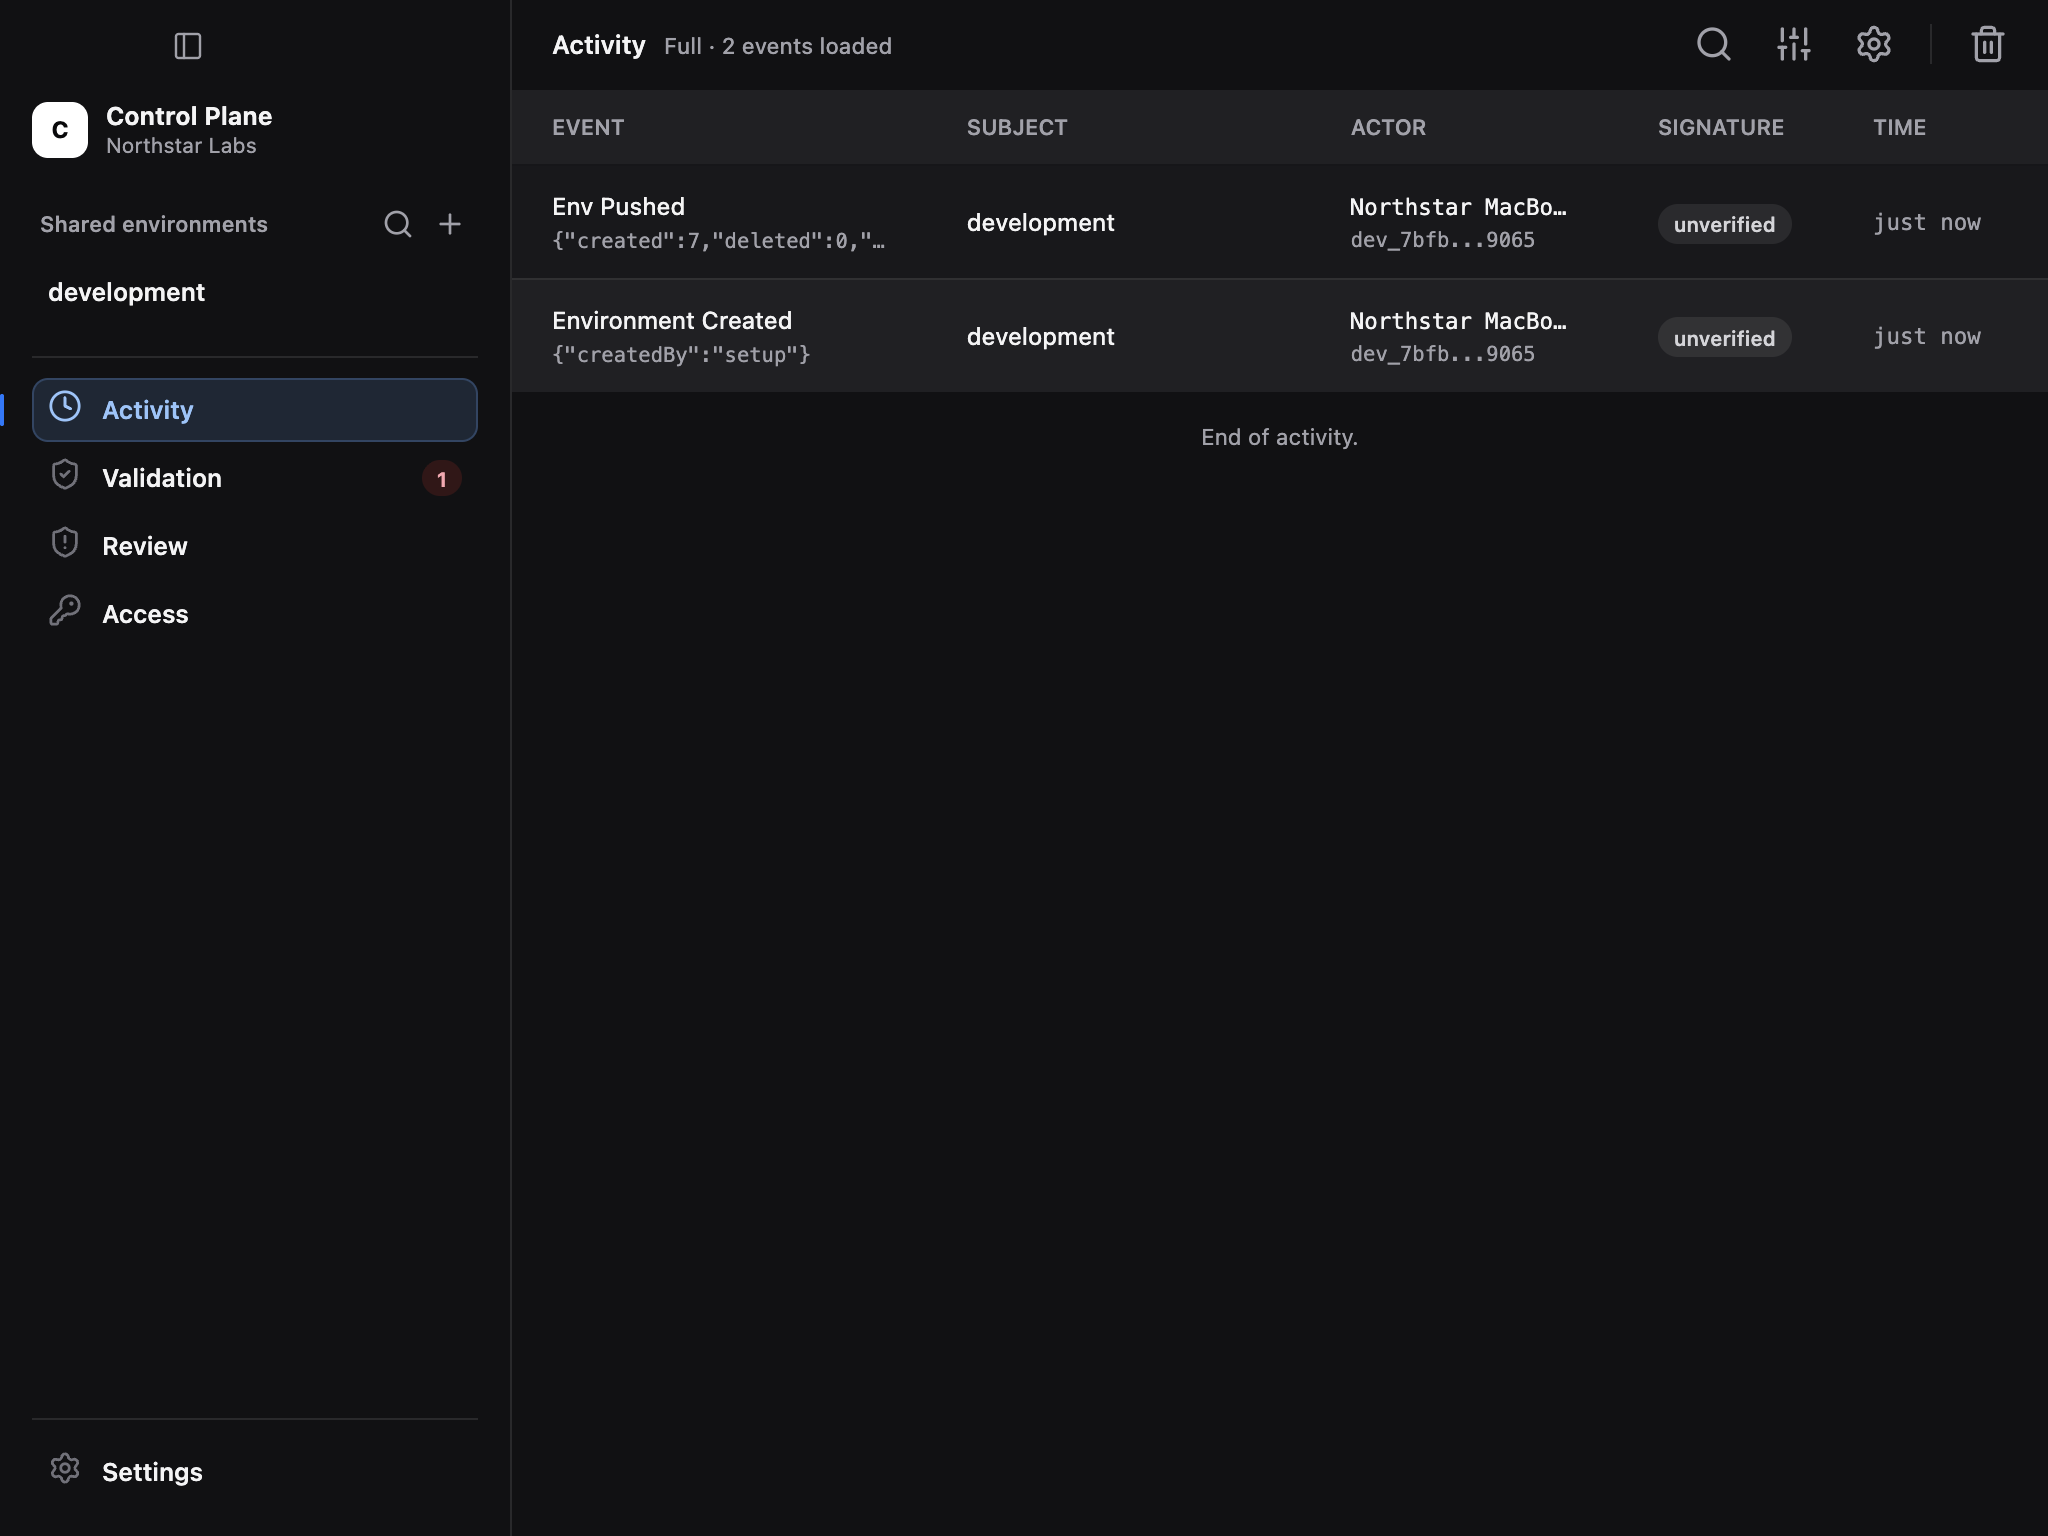This screenshot has height=1536, width=2048.
Task: Click the Access key icon
Action: tap(65, 611)
